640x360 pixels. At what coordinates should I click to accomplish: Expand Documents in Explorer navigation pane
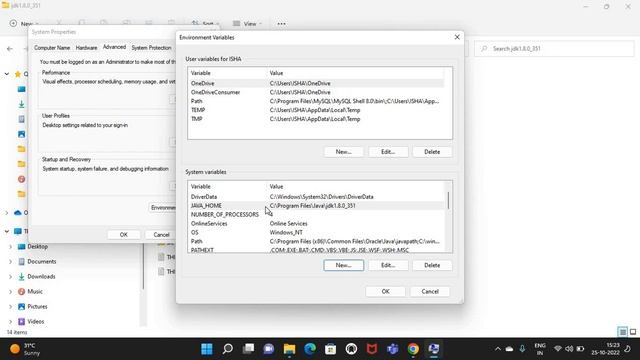click(10, 262)
